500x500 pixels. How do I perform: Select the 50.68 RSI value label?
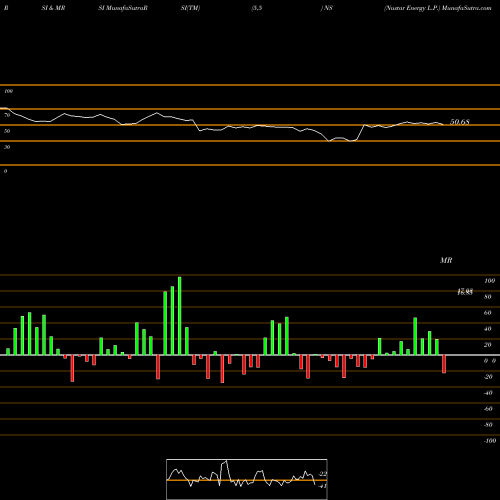tap(460, 122)
